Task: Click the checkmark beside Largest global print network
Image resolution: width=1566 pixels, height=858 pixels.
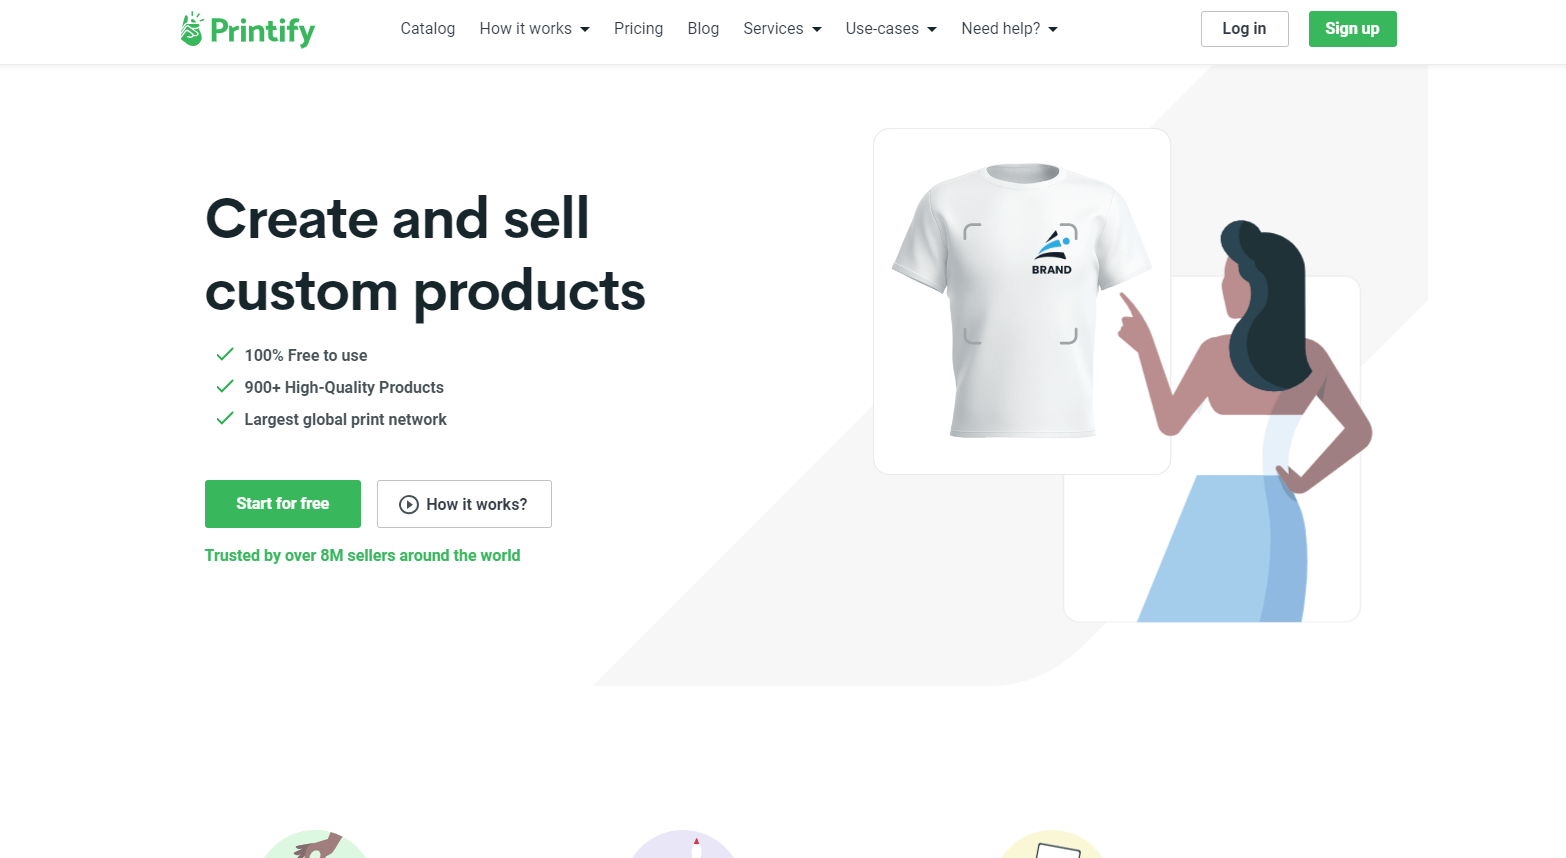Action: (225, 418)
